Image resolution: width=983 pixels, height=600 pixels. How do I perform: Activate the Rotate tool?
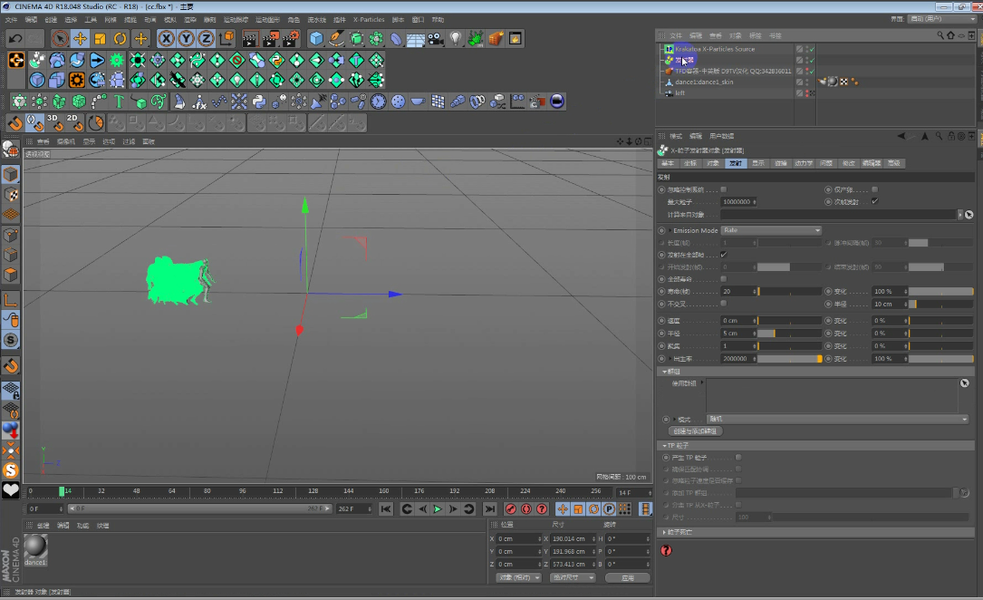(x=120, y=39)
